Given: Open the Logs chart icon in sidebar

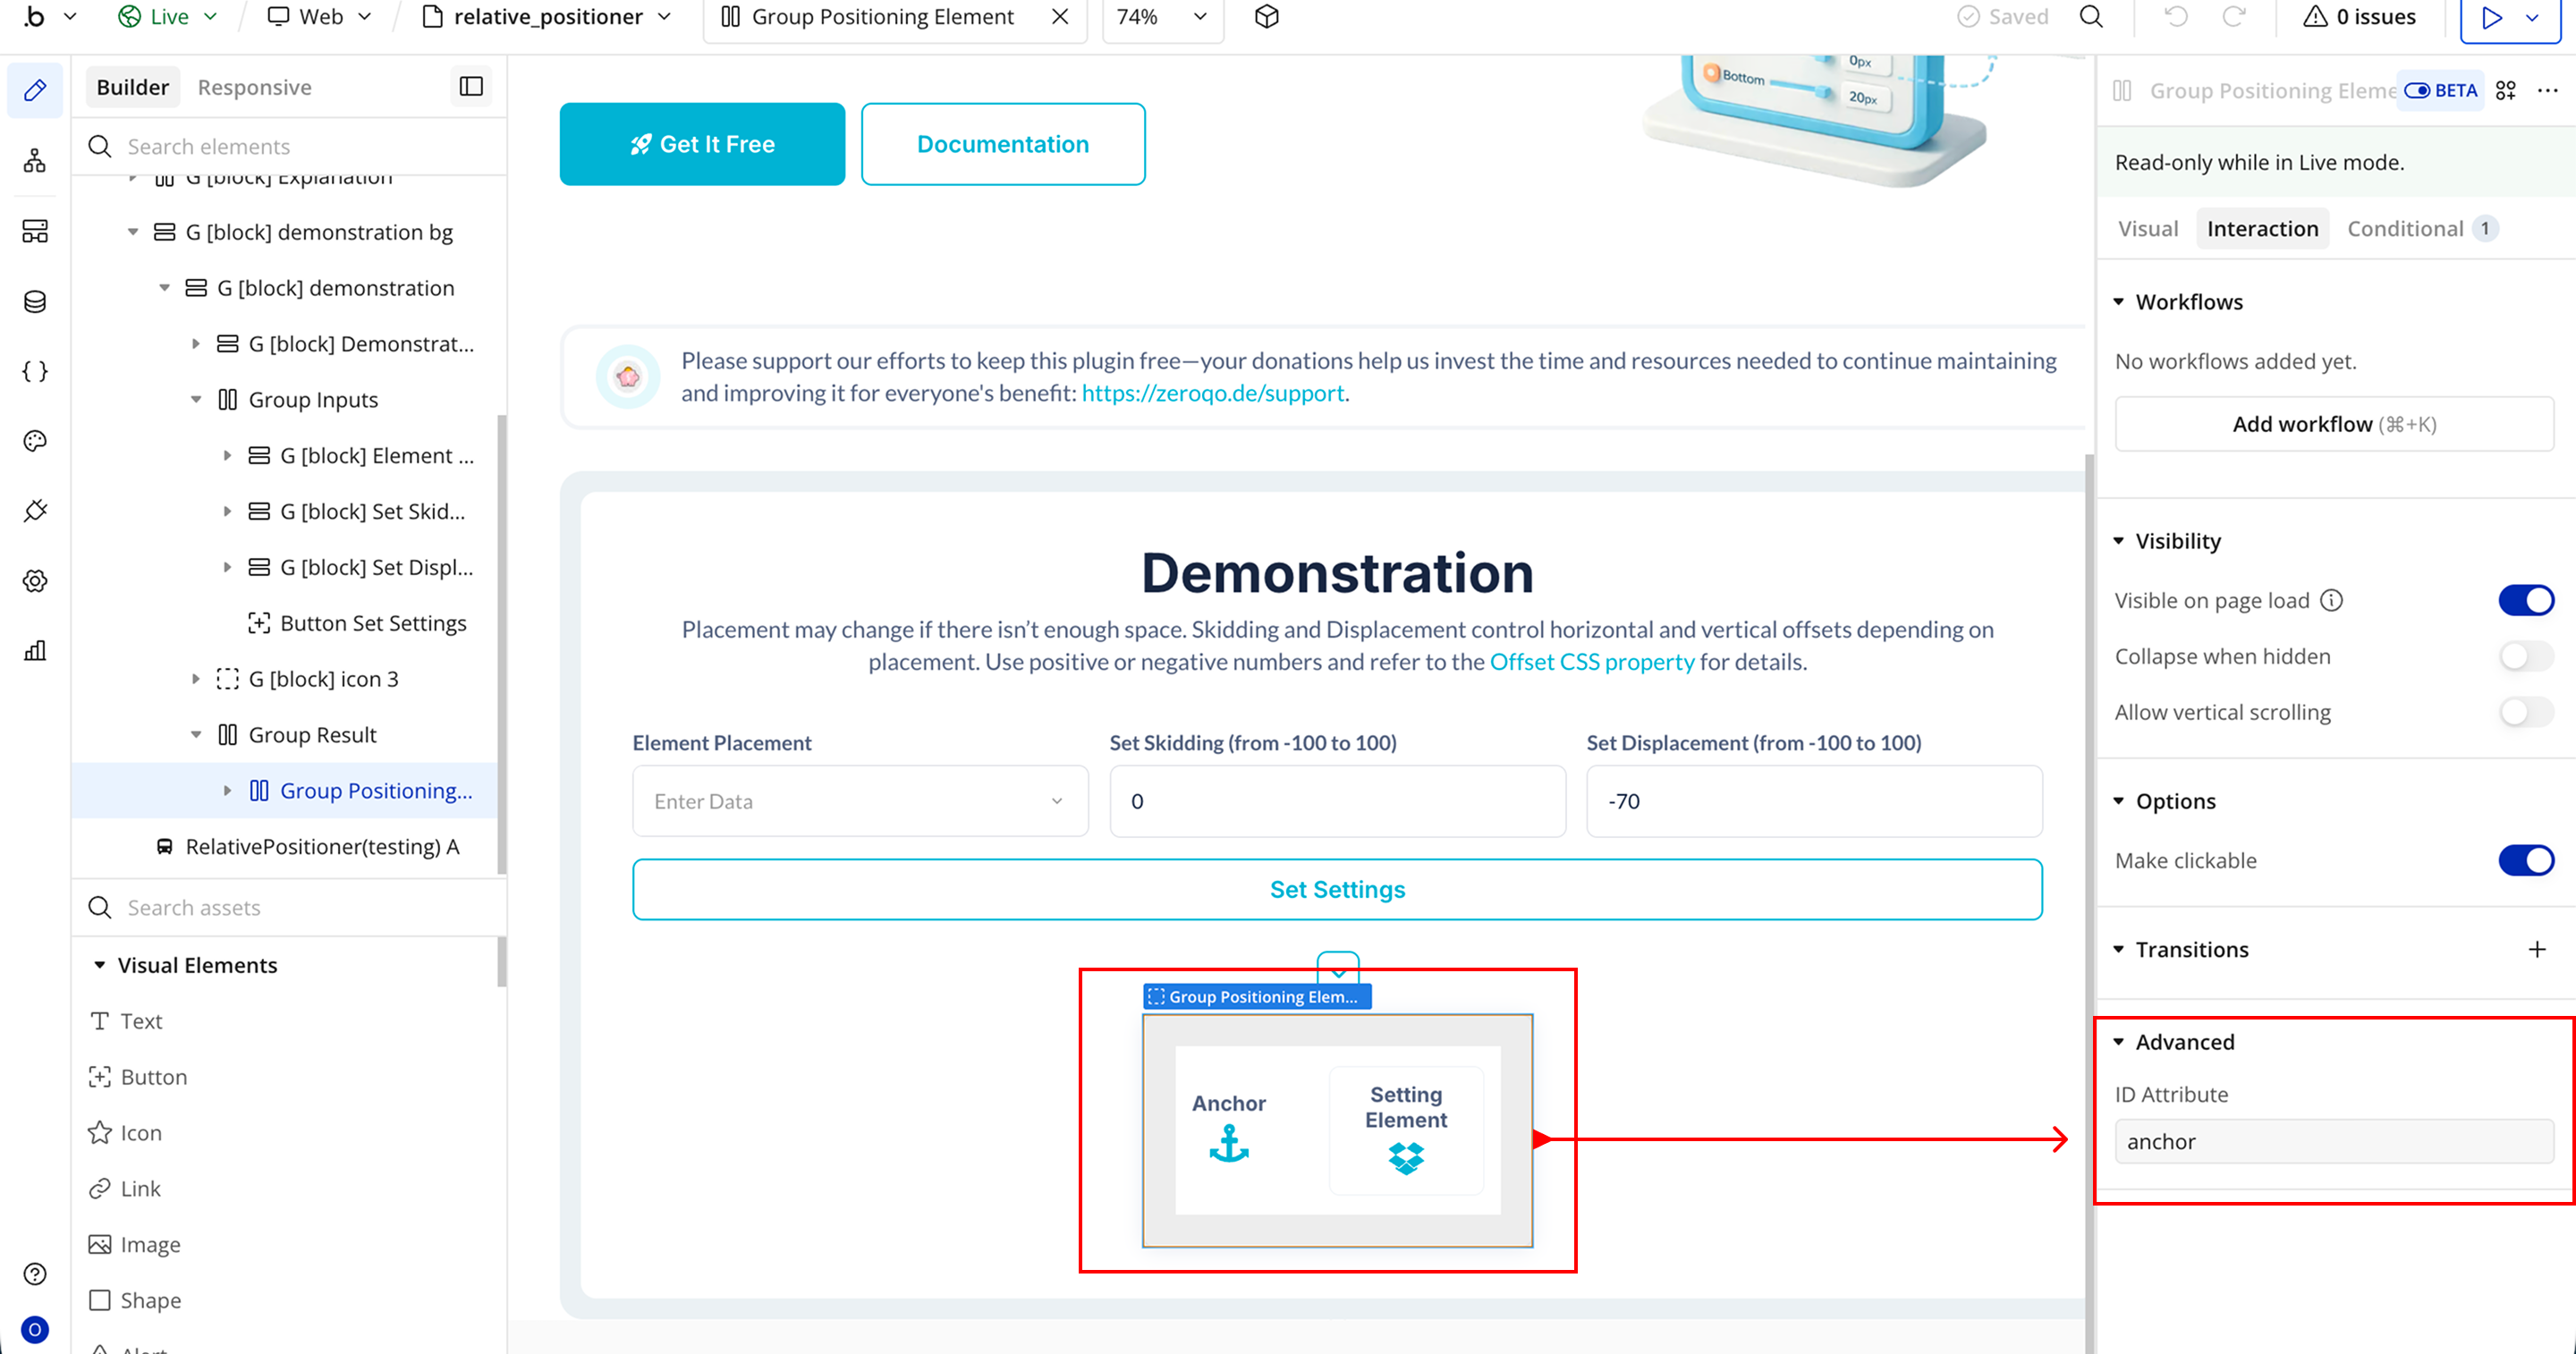Looking at the screenshot, I should [x=35, y=651].
